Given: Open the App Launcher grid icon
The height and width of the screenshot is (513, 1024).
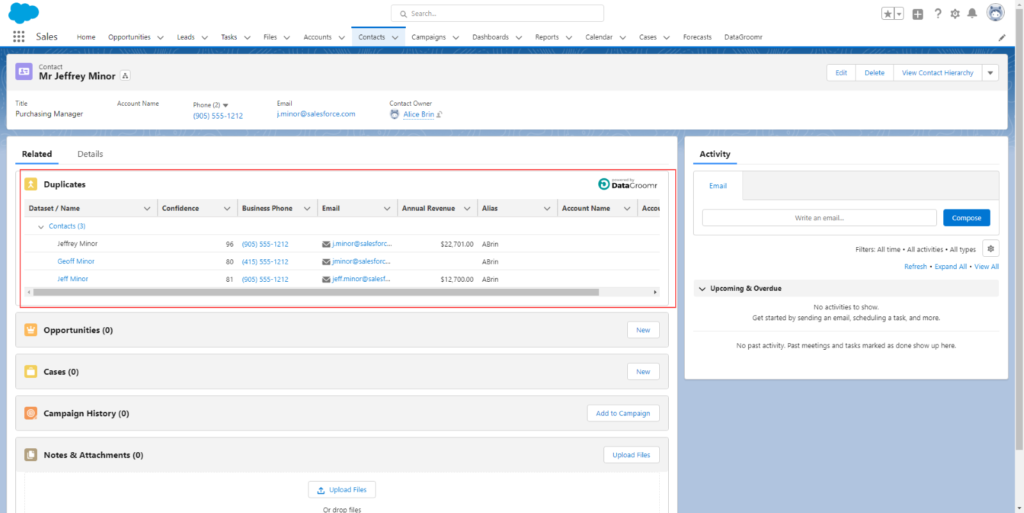Looking at the screenshot, I should click(19, 37).
